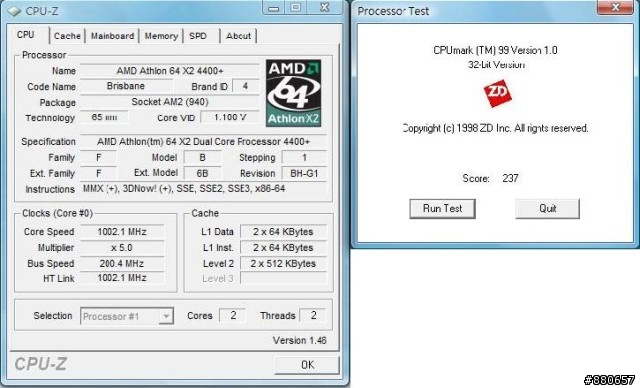Click the Stepping value 1
Image resolution: width=640 pixels, height=388 pixels.
(304, 157)
